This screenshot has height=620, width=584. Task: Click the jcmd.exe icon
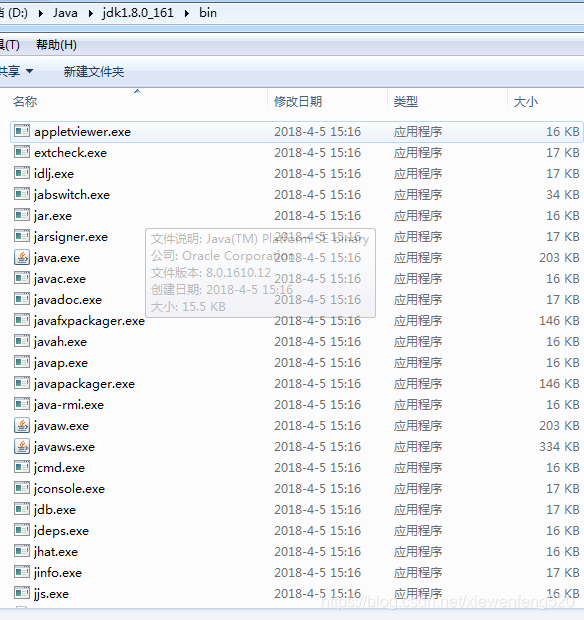pyautogui.click(x=22, y=467)
